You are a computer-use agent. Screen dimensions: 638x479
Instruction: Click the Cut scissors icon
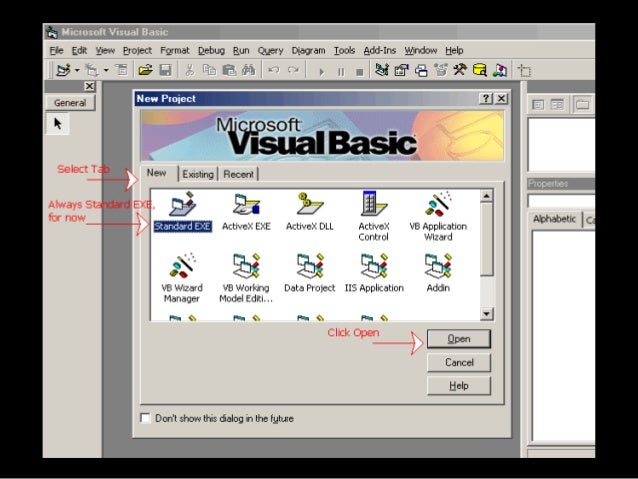[189, 70]
